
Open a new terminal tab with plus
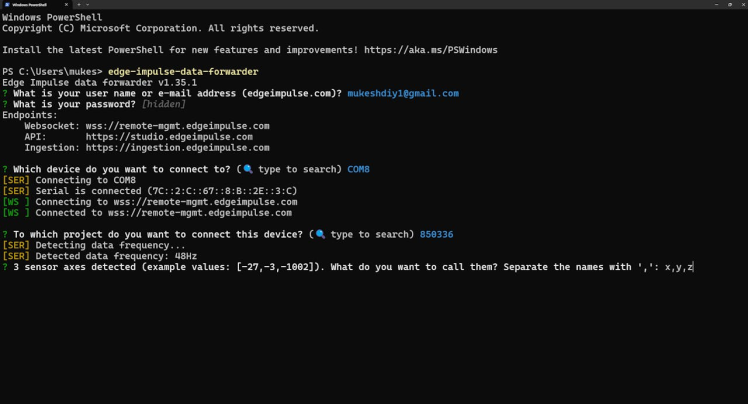point(79,5)
